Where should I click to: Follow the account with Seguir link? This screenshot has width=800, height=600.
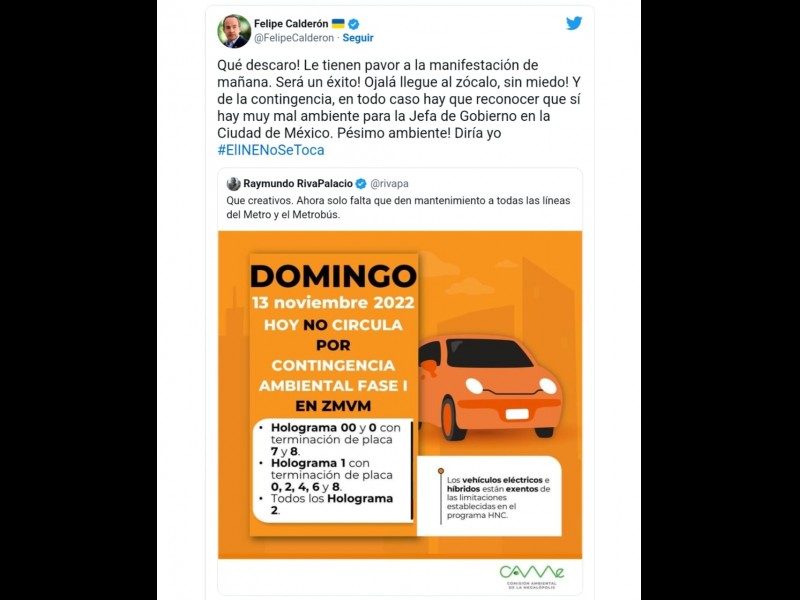pyautogui.click(x=358, y=38)
